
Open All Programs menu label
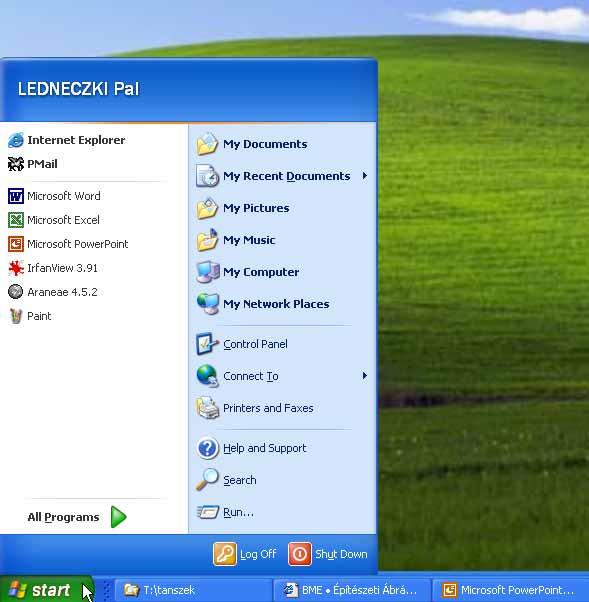63,517
